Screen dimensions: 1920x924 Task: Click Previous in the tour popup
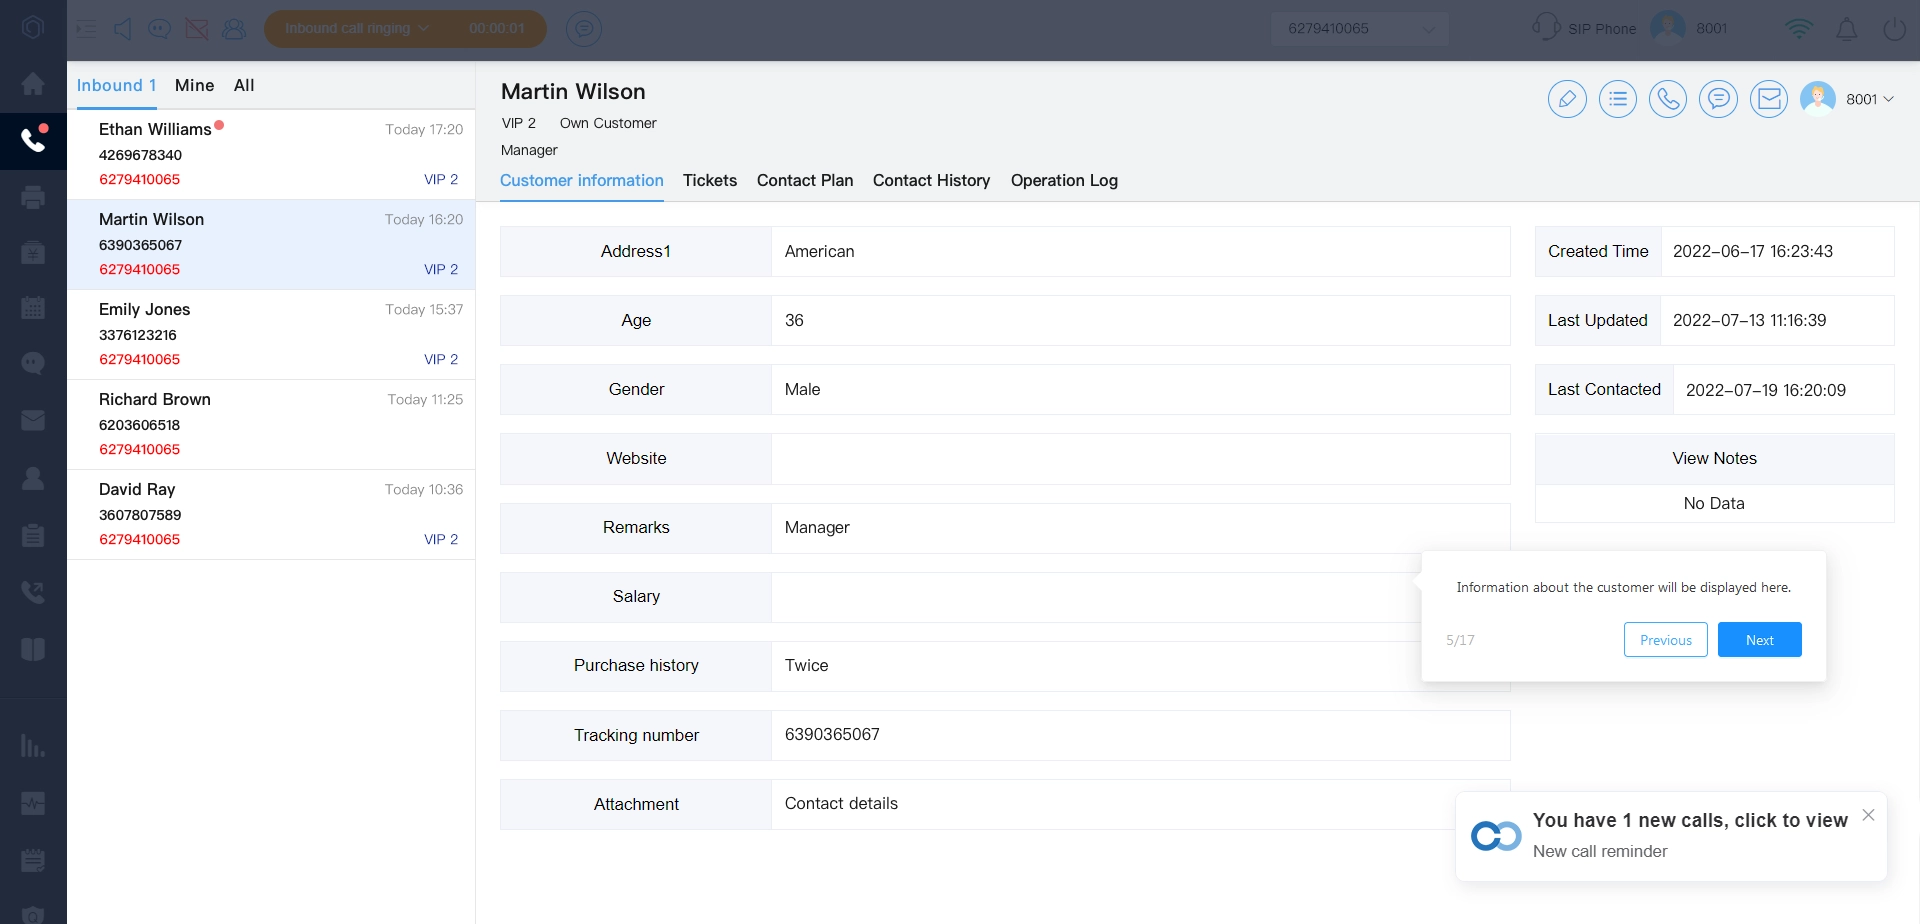click(1665, 640)
